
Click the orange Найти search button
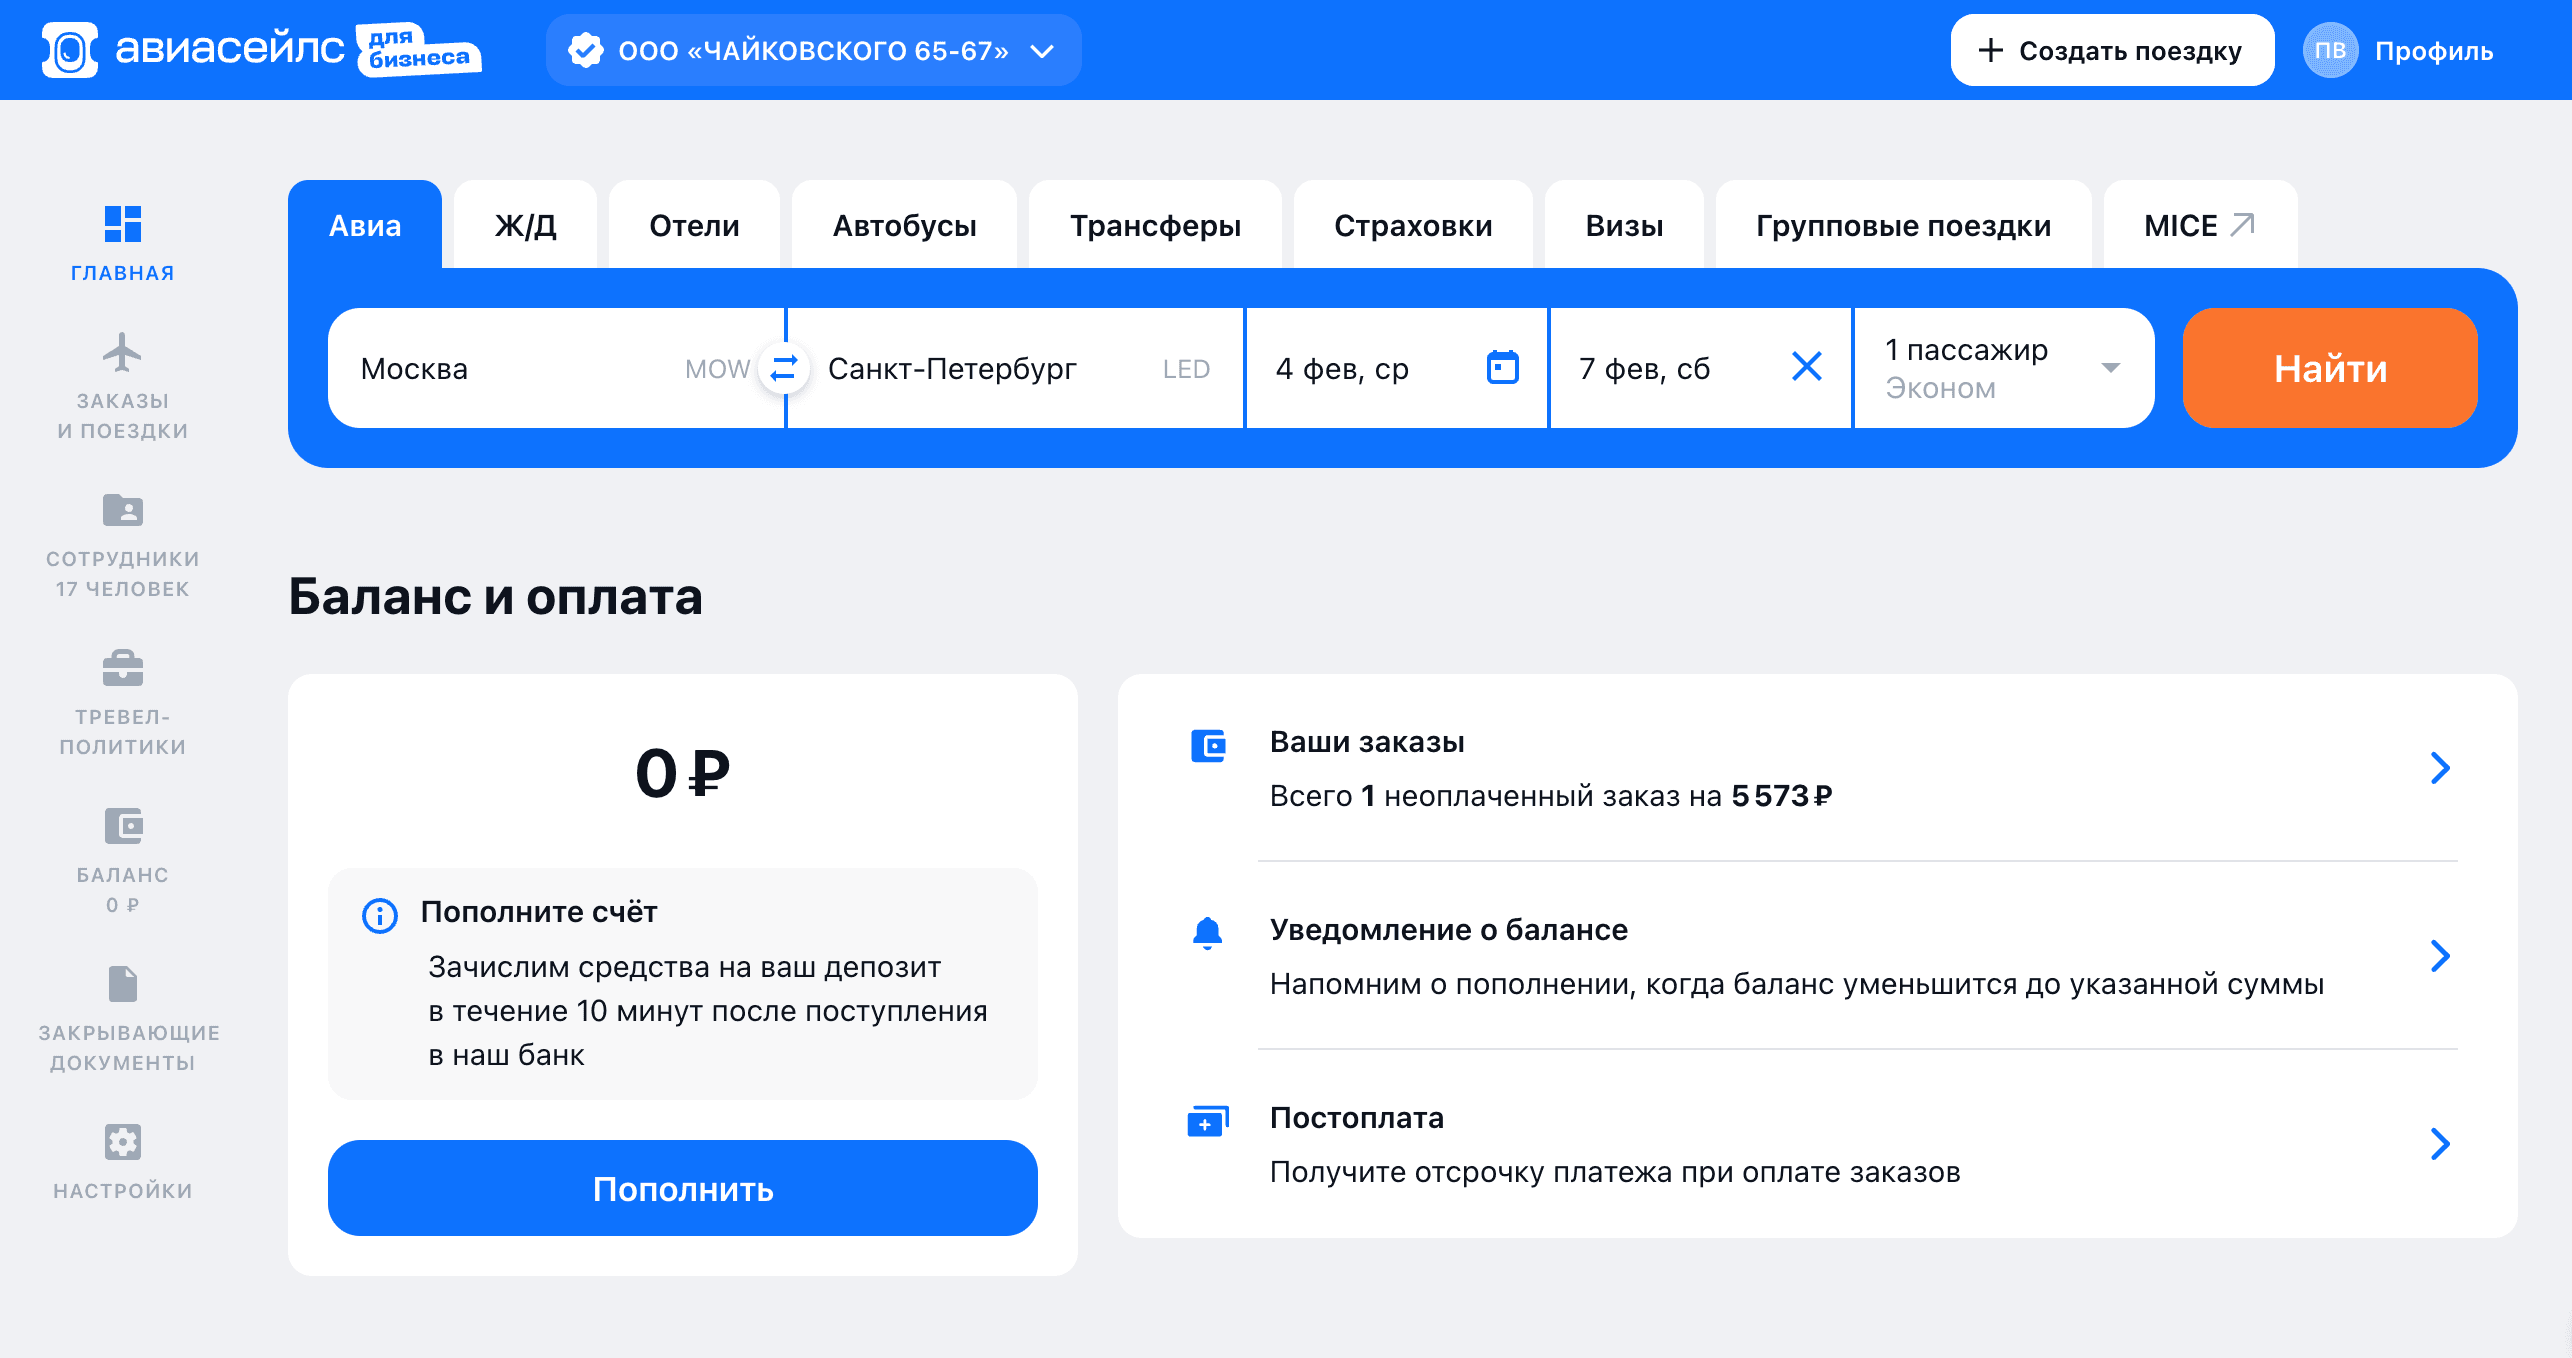coord(2330,368)
